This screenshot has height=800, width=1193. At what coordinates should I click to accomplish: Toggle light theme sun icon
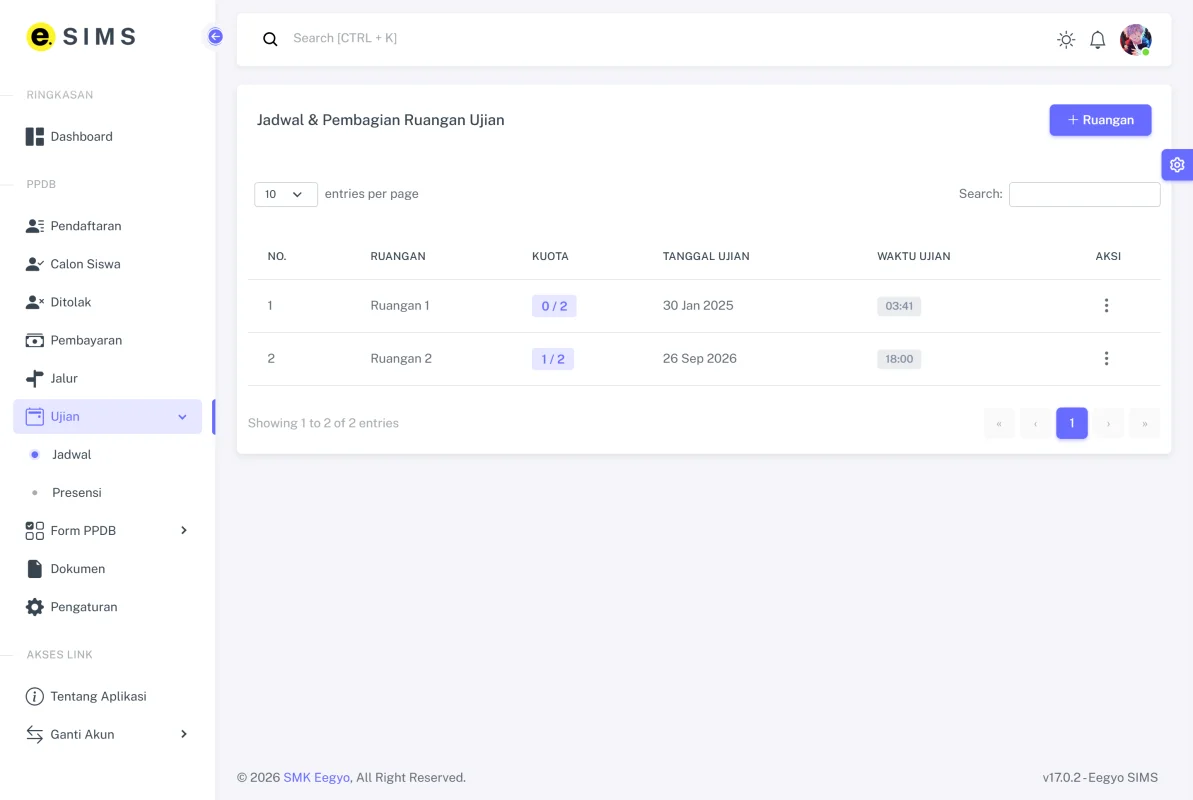tap(1066, 40)
